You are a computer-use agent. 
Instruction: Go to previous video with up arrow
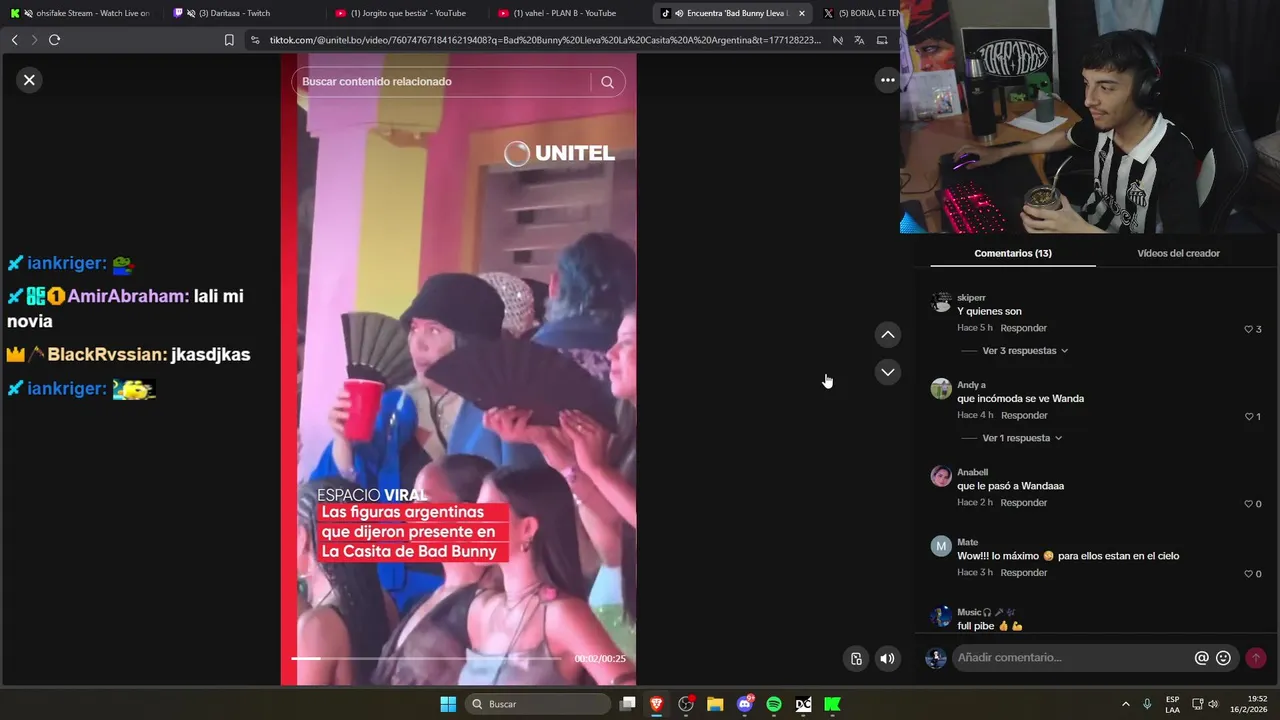tap(887, 334)
